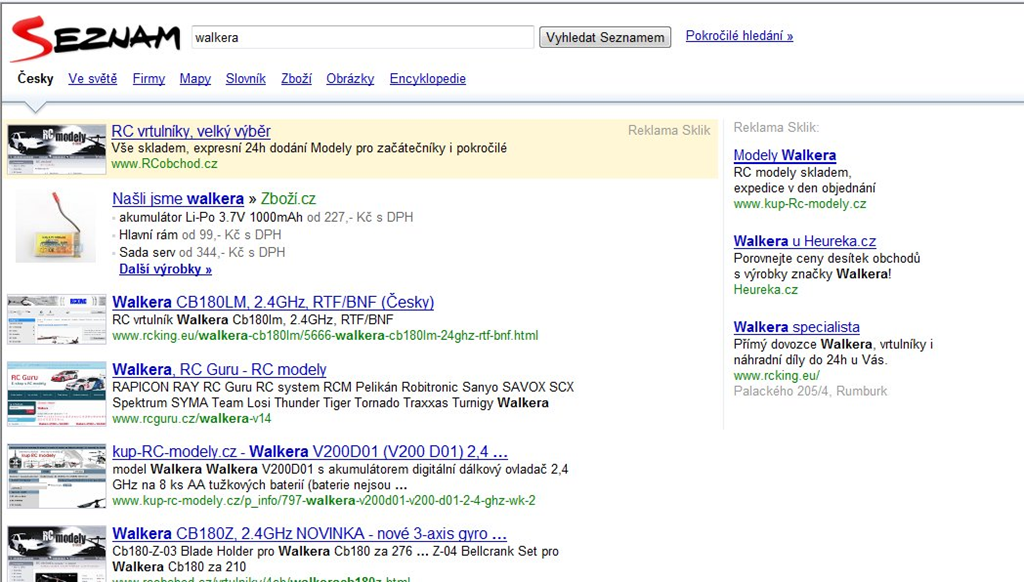Select the Česky search tab
The width and height of the screenshot is (1024, 582).
click(x=35, y=78)
